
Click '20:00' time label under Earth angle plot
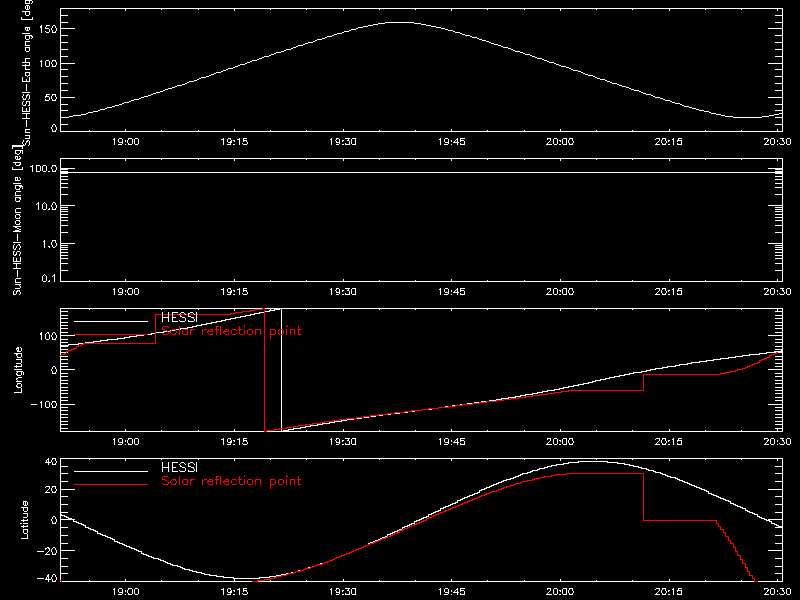(x=560, y=142)
